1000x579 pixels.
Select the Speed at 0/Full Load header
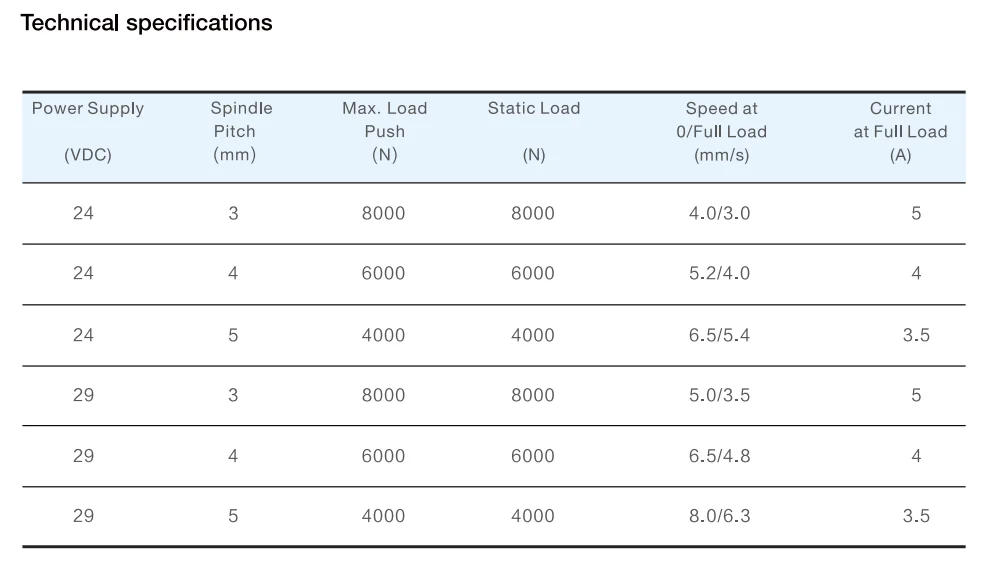pyautogui.click(x=721, y=131)
